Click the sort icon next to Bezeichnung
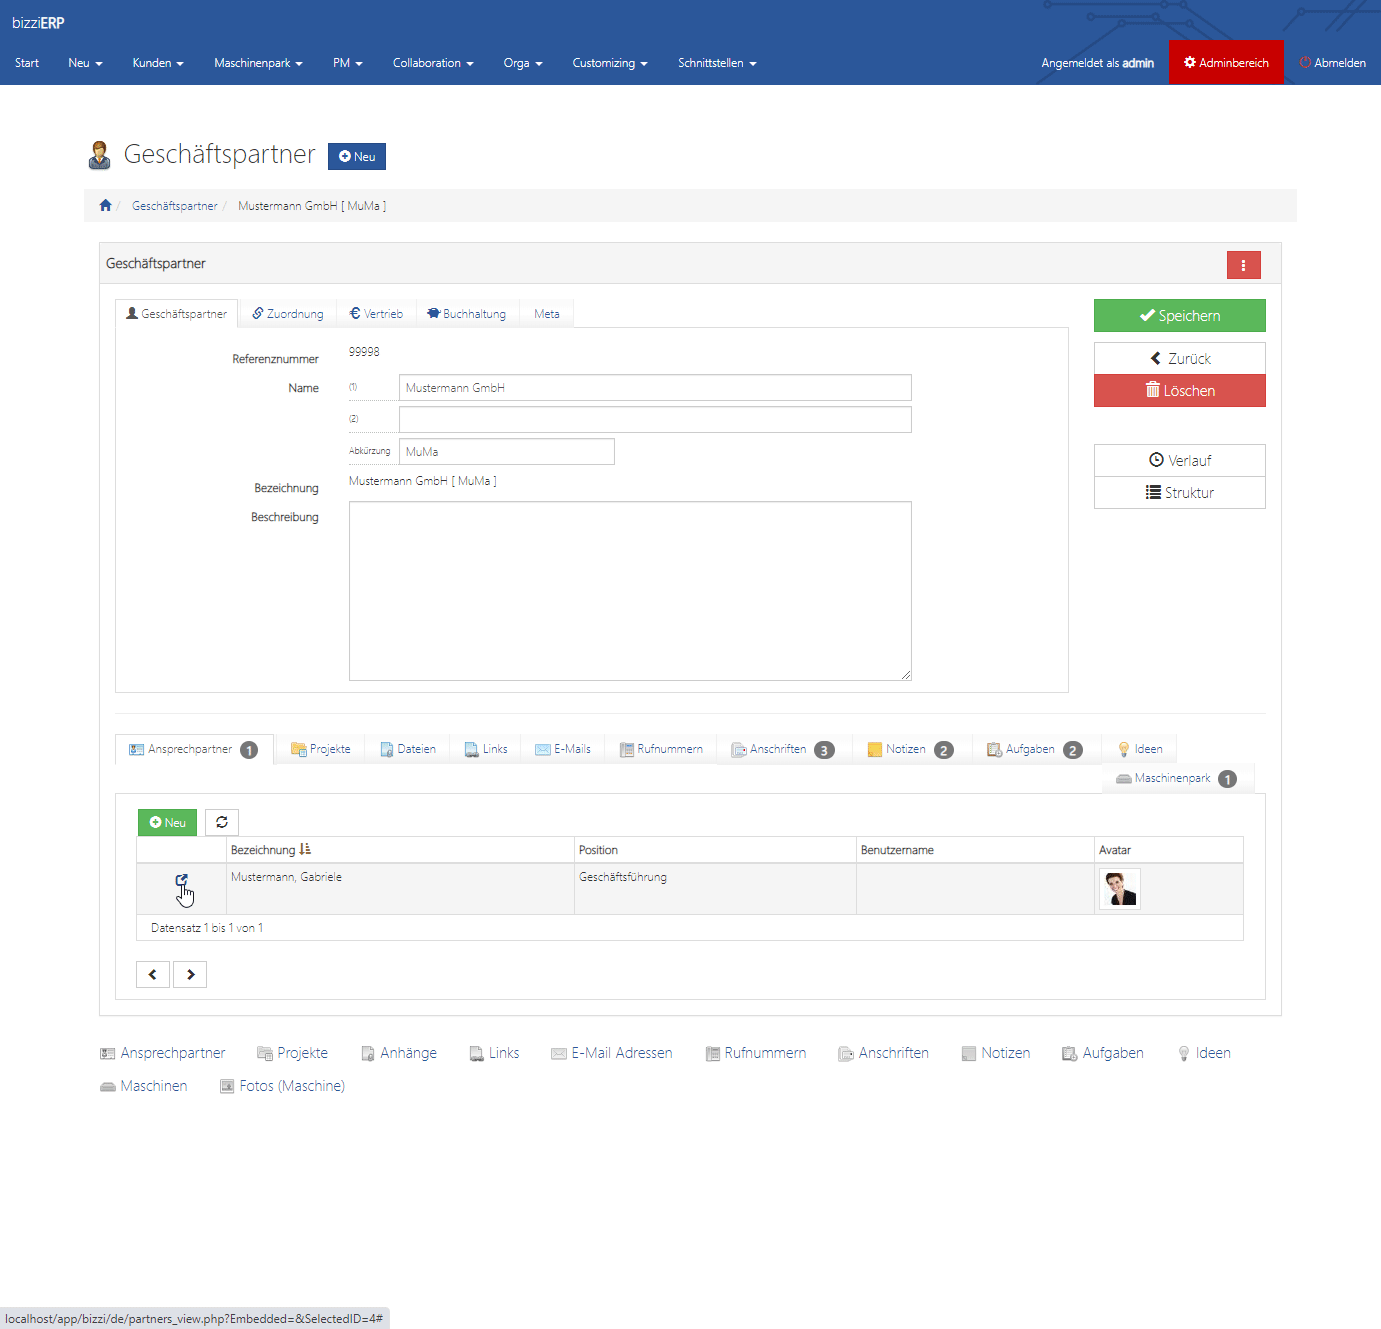Viewport: 1381px width, 1329px height. click(x=305, y=849)
